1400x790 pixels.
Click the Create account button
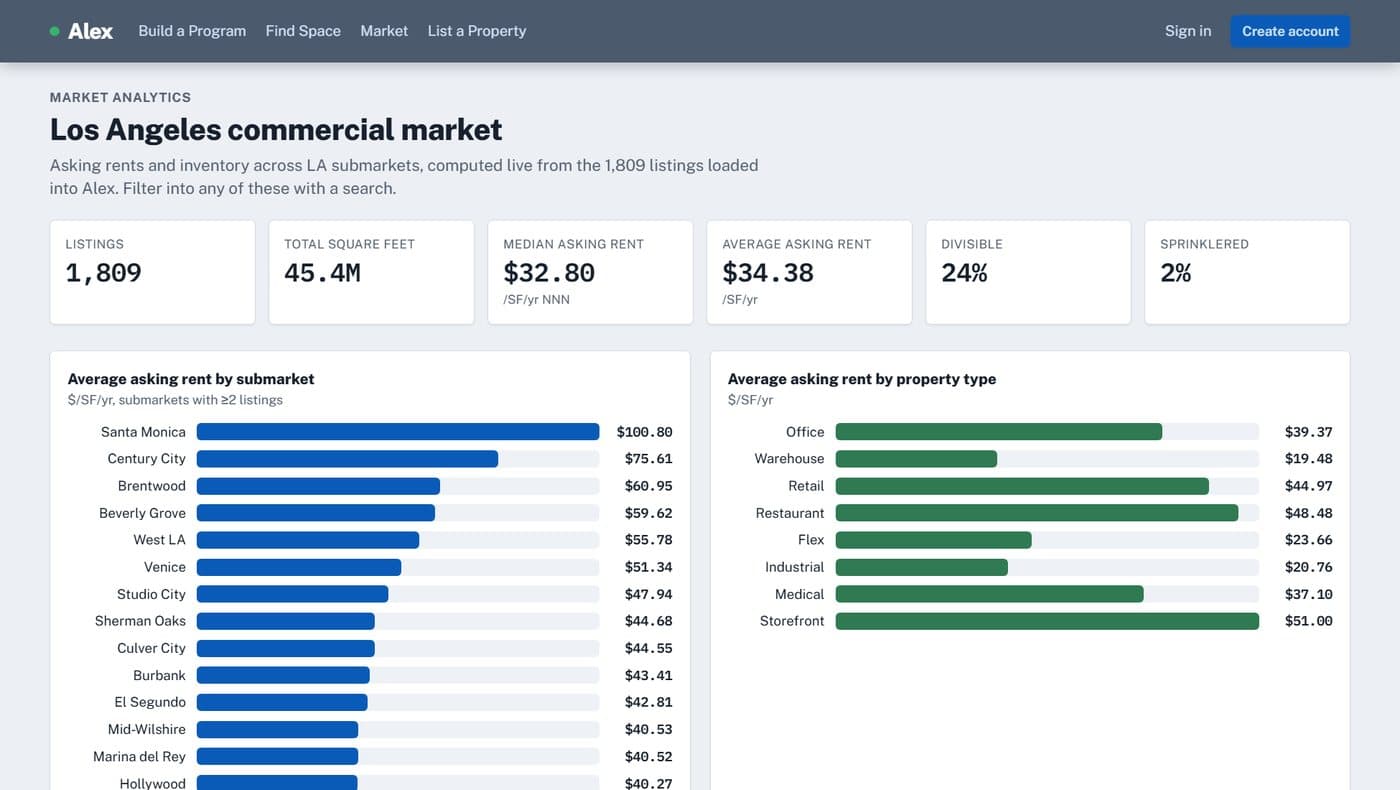(x=1290, y=31)
